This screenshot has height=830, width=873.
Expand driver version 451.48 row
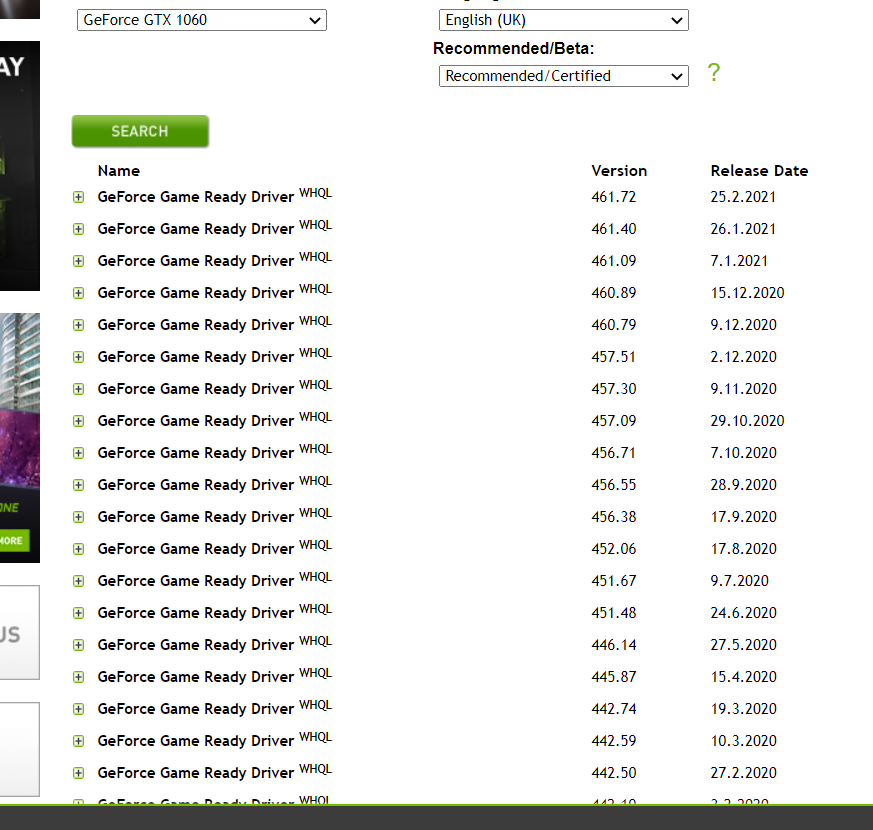[79, 613]
